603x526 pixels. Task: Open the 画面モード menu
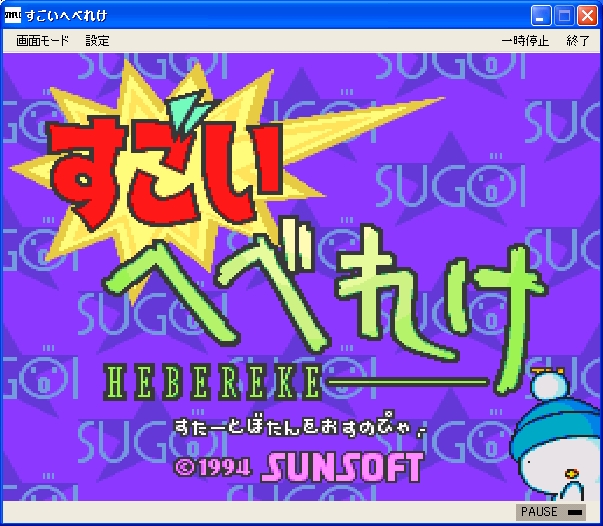(42, 41)
